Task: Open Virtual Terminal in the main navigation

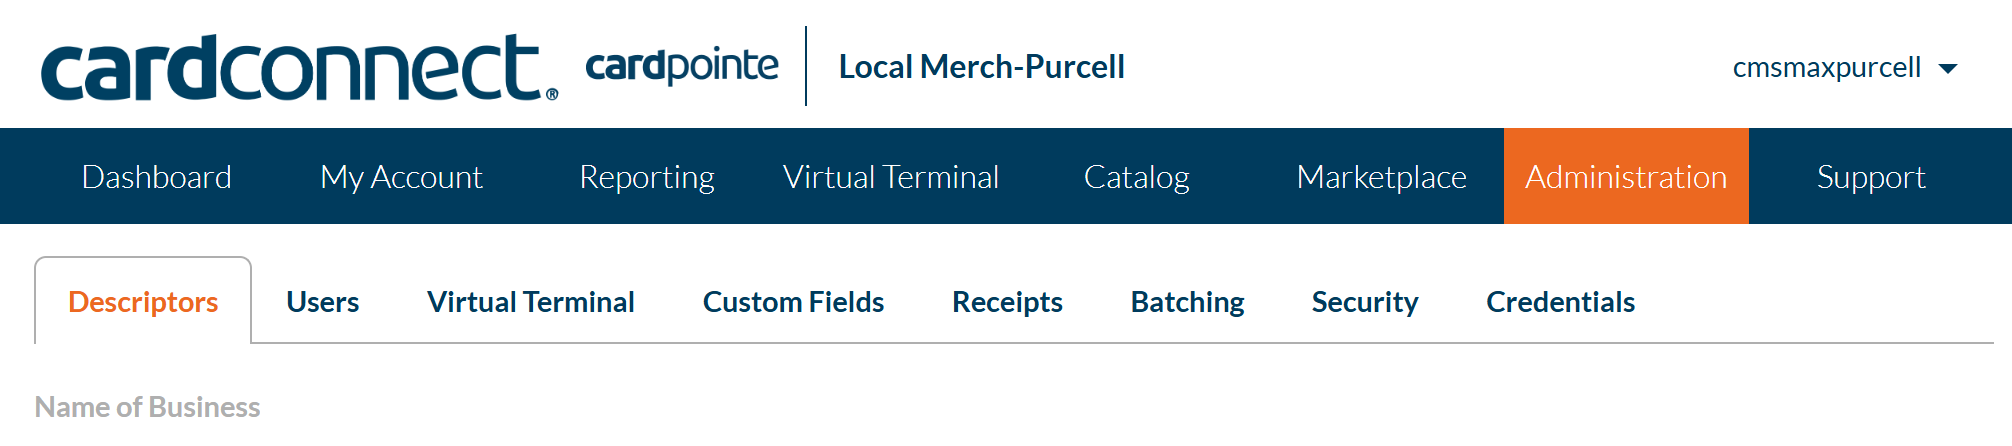Action: click(x=891, y=177)
